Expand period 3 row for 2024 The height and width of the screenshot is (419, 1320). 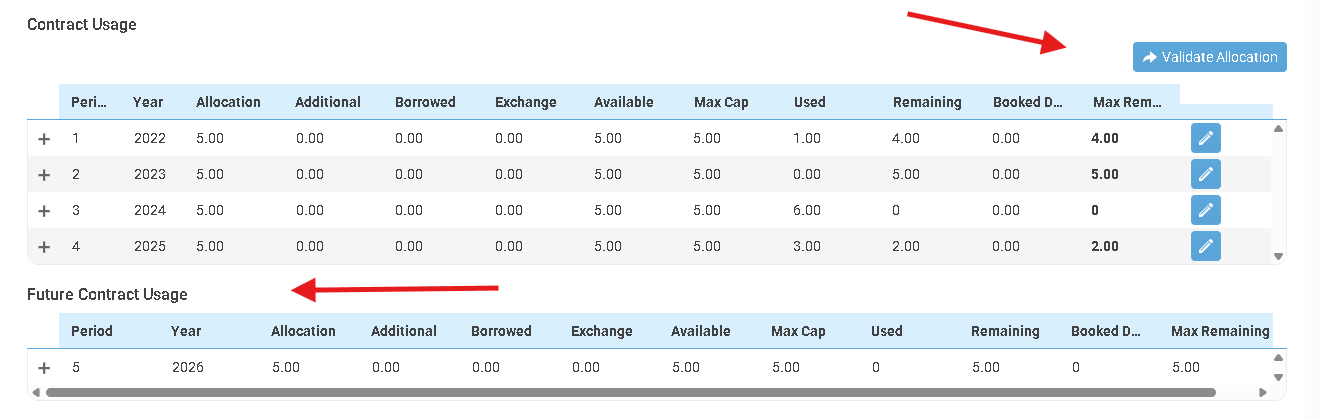[x=43, y=211]
